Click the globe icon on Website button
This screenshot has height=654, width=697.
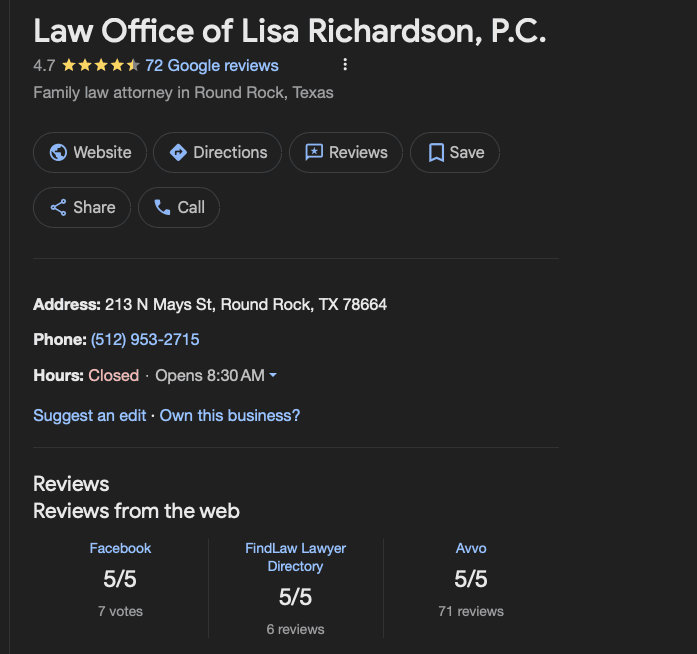(58, 153)
